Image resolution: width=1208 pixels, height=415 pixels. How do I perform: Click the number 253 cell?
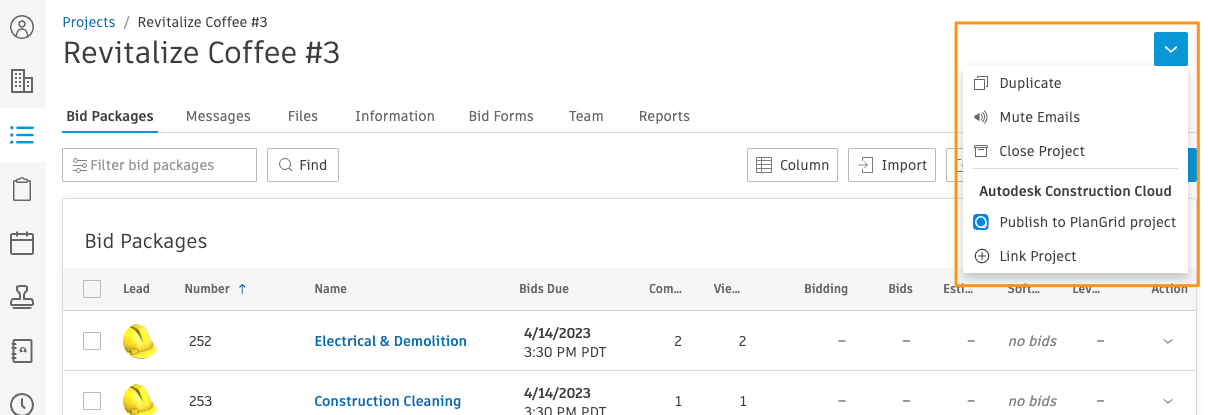click(200, 401)
